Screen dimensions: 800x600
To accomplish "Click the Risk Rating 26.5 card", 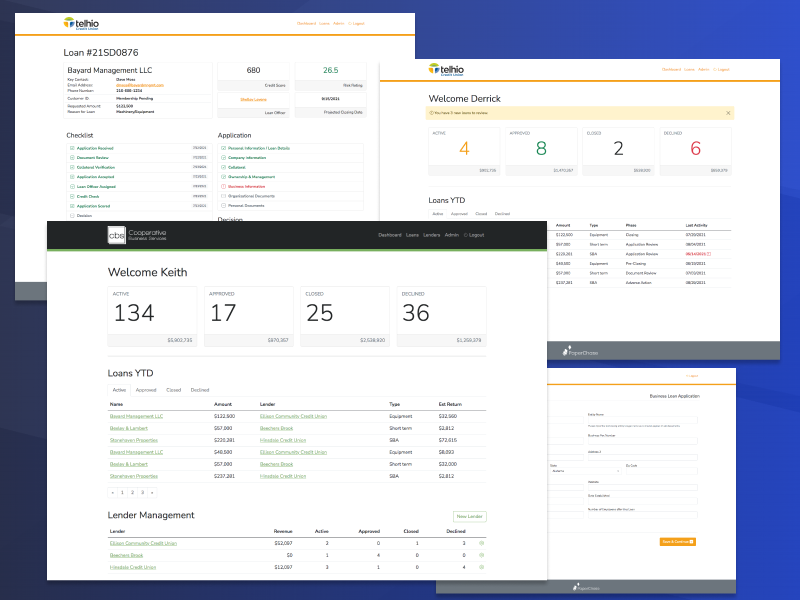I will pyautogui.click(x=331, y=77).
